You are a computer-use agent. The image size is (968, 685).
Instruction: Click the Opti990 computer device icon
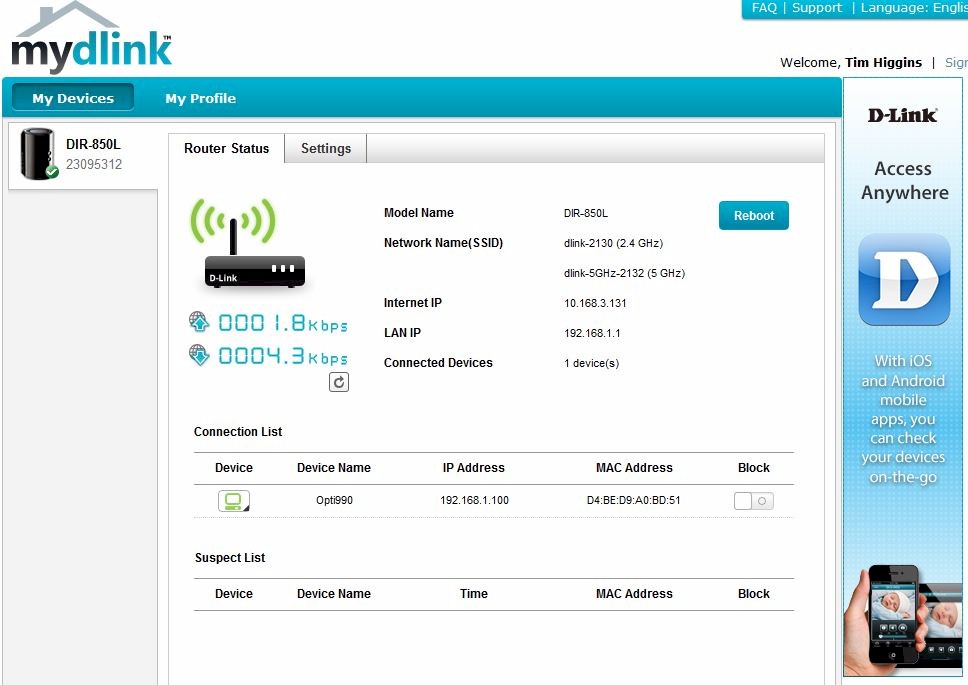point(234,500)
